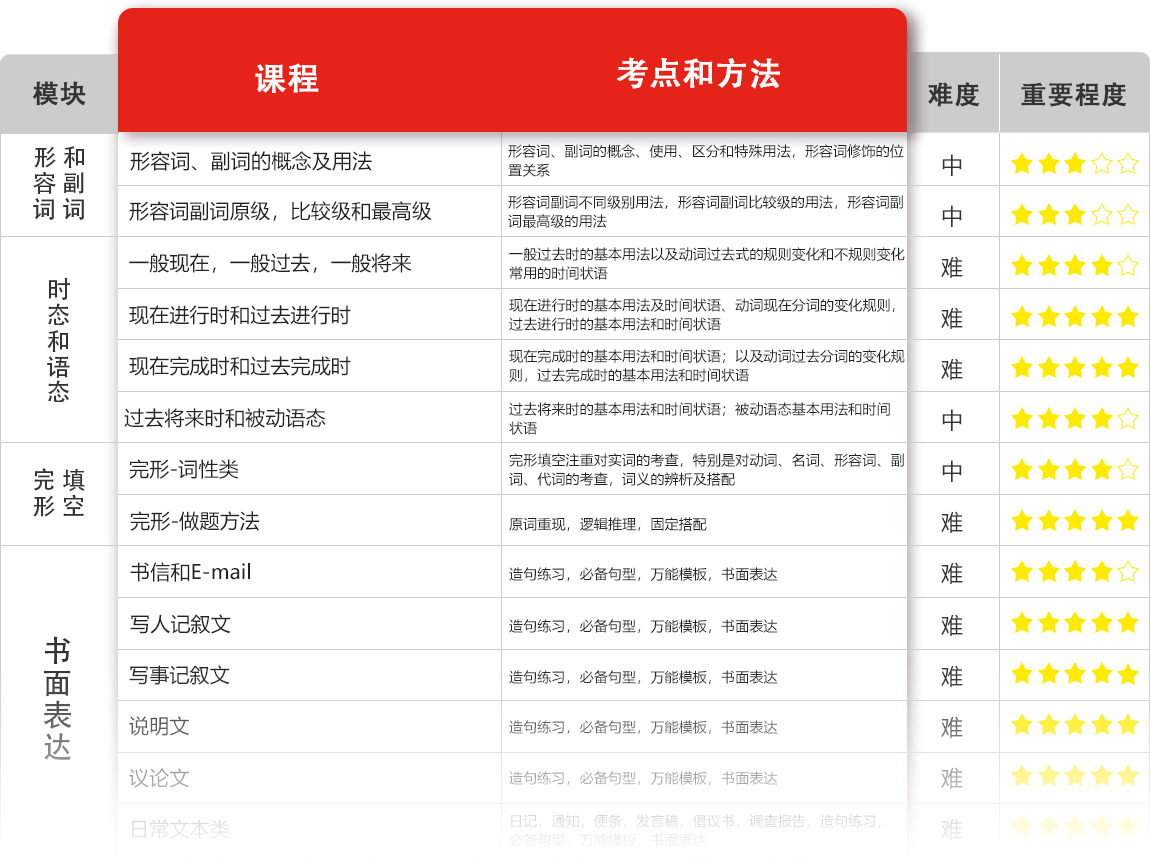Open course 现在进行时和过去进行时

pyautogui.click(x=240, y=315)
